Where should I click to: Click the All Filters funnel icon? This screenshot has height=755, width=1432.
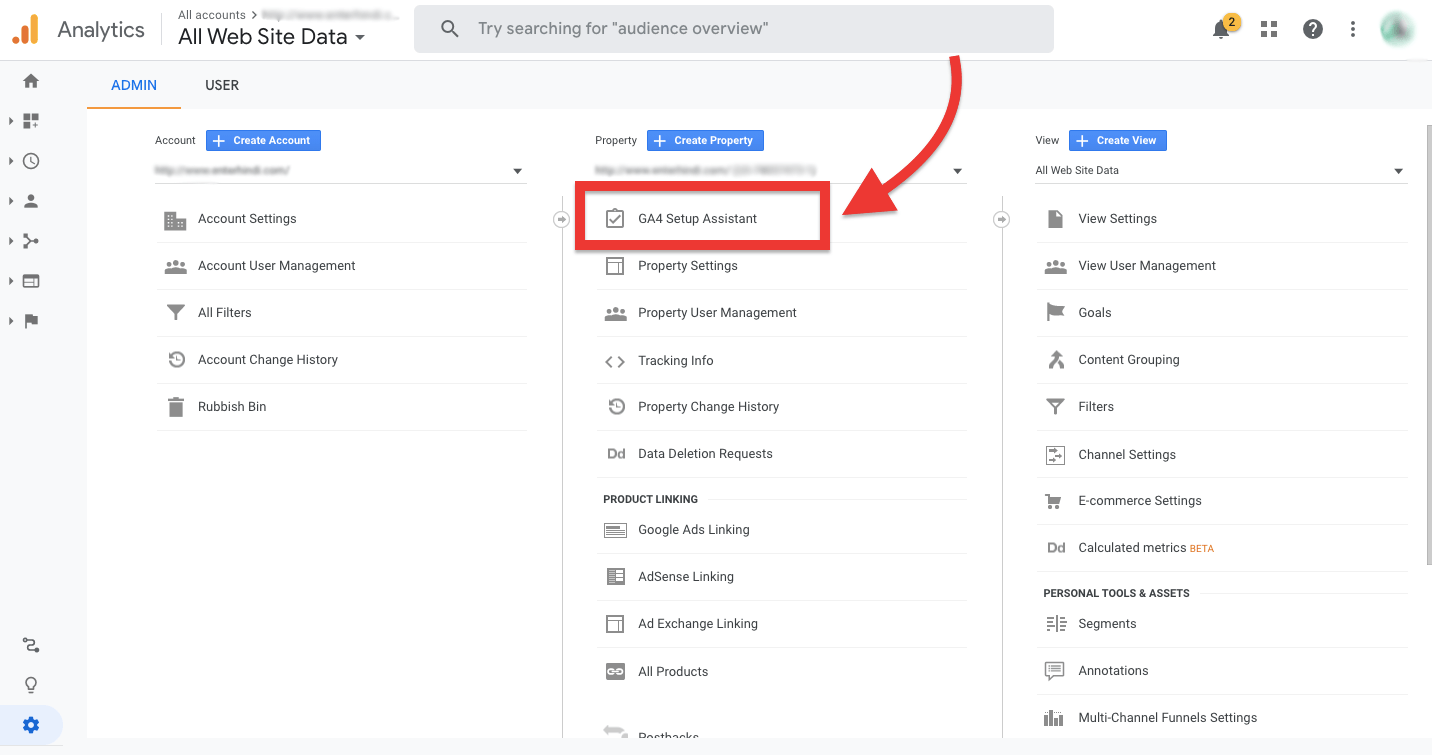pos(176,313)
